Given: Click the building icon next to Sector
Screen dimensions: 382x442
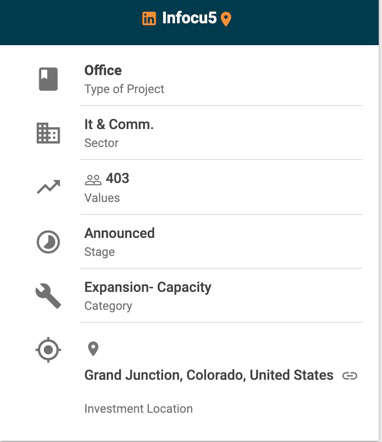Looking at the screenshot, I should (48, 133).
